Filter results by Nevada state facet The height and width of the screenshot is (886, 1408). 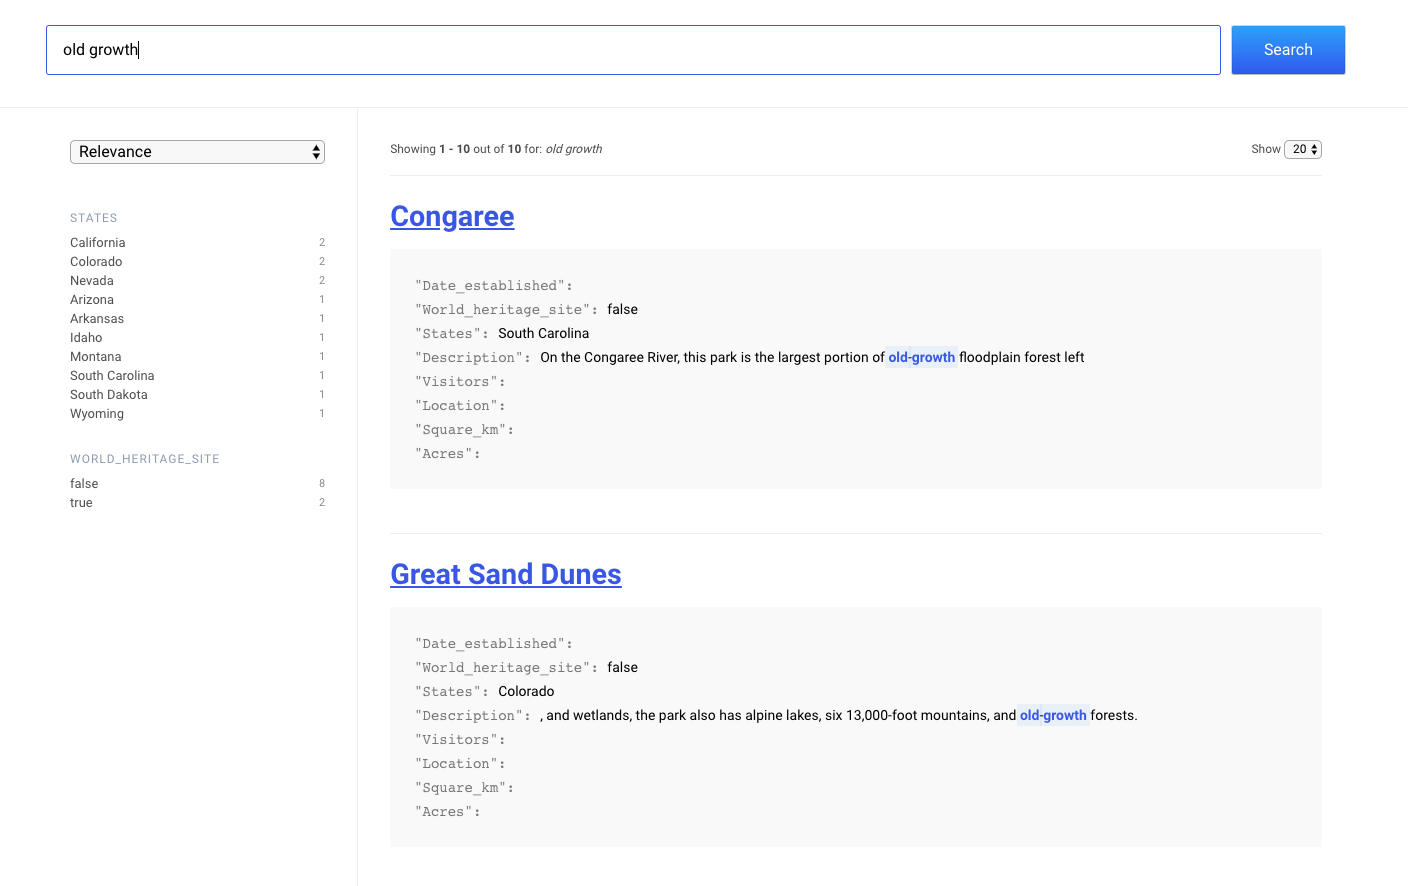(91, 280)
